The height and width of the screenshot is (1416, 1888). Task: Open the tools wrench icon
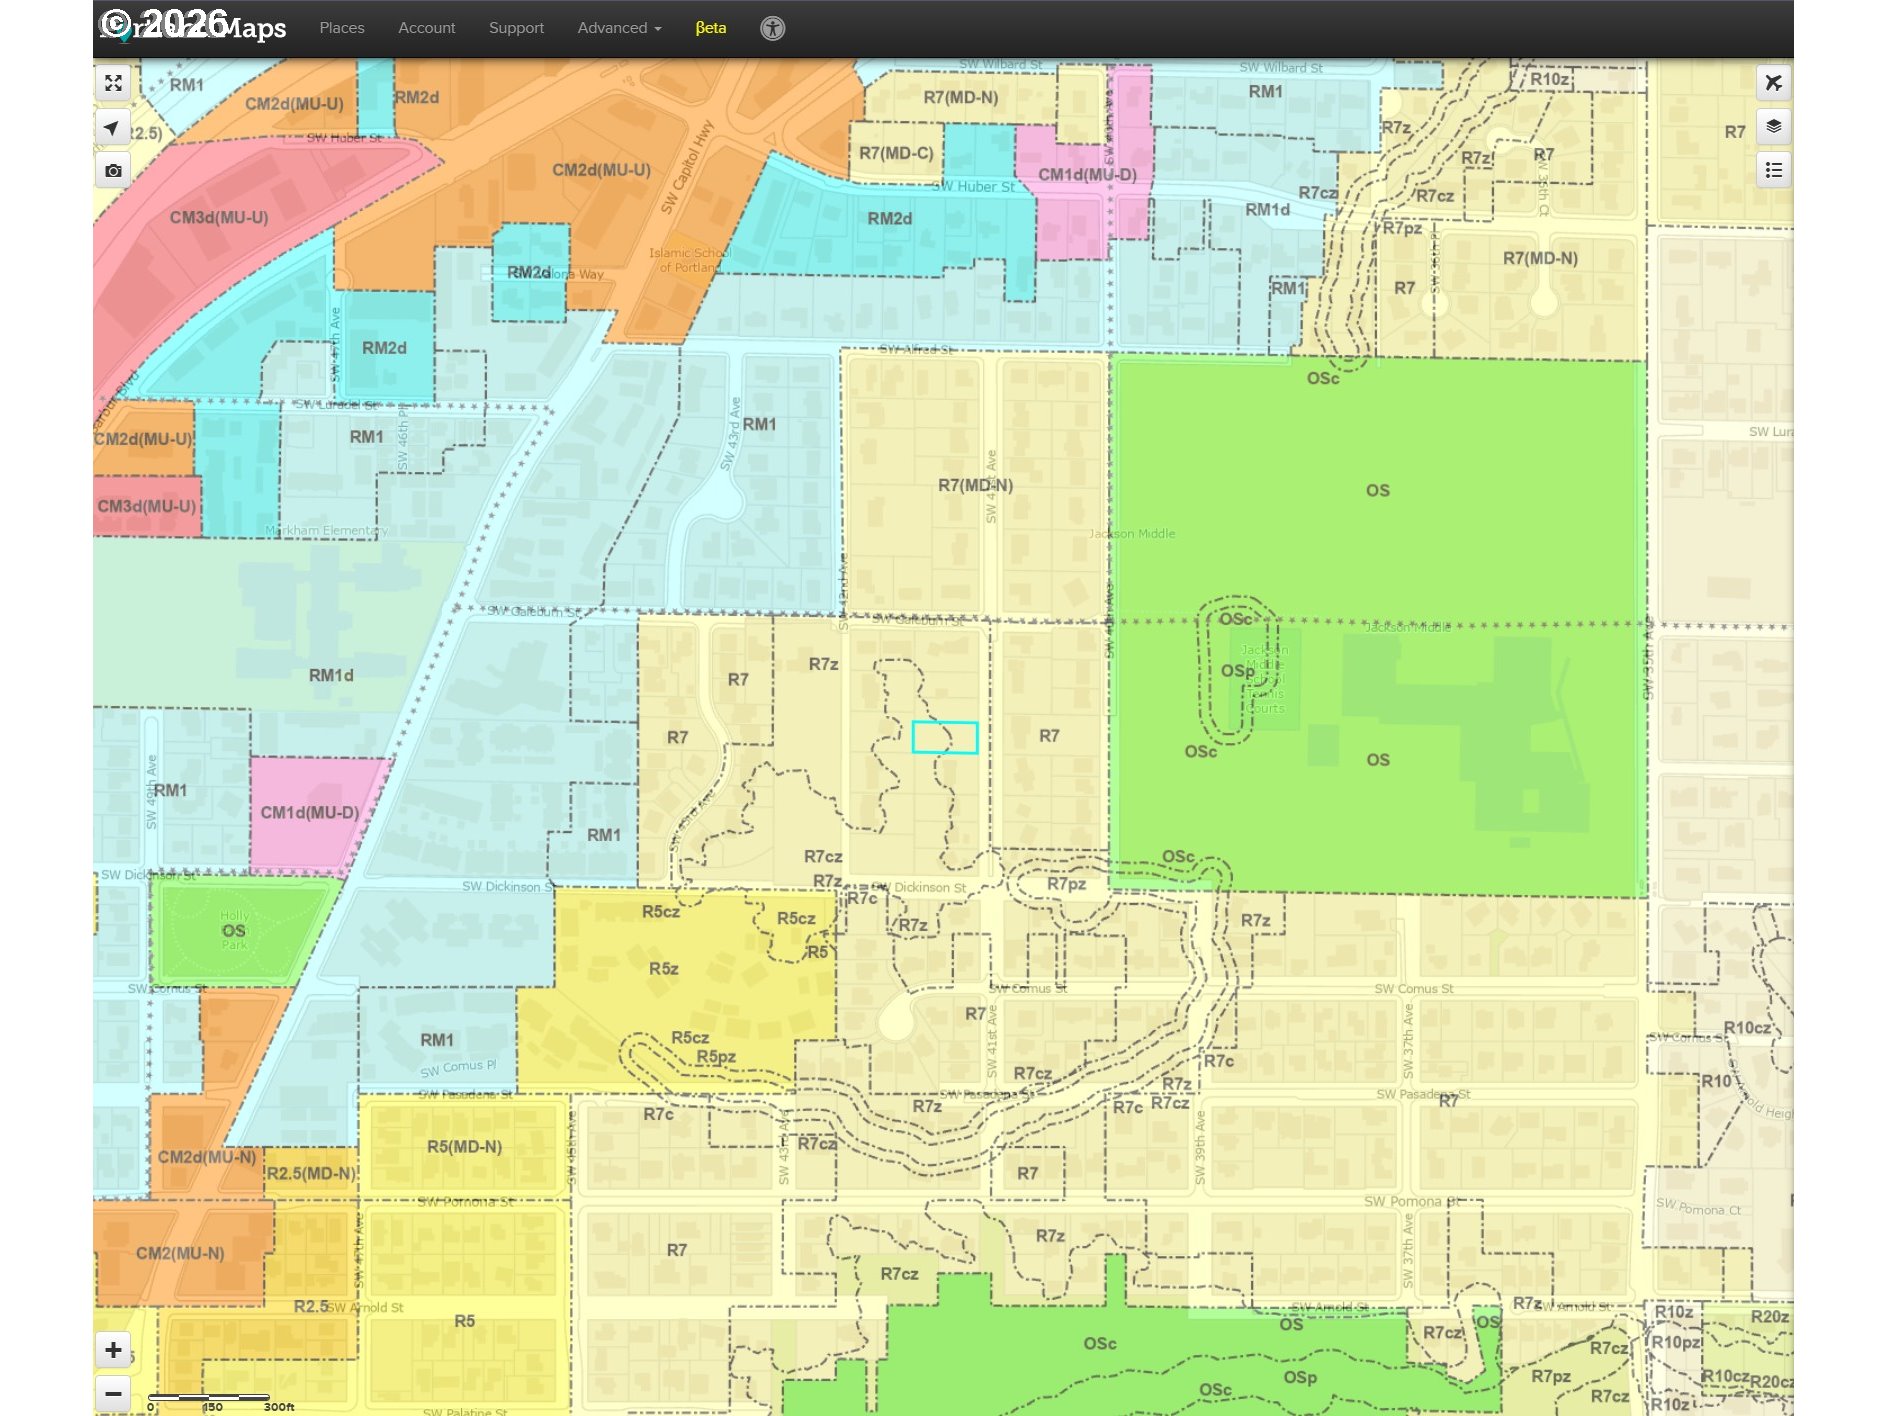1773,83
